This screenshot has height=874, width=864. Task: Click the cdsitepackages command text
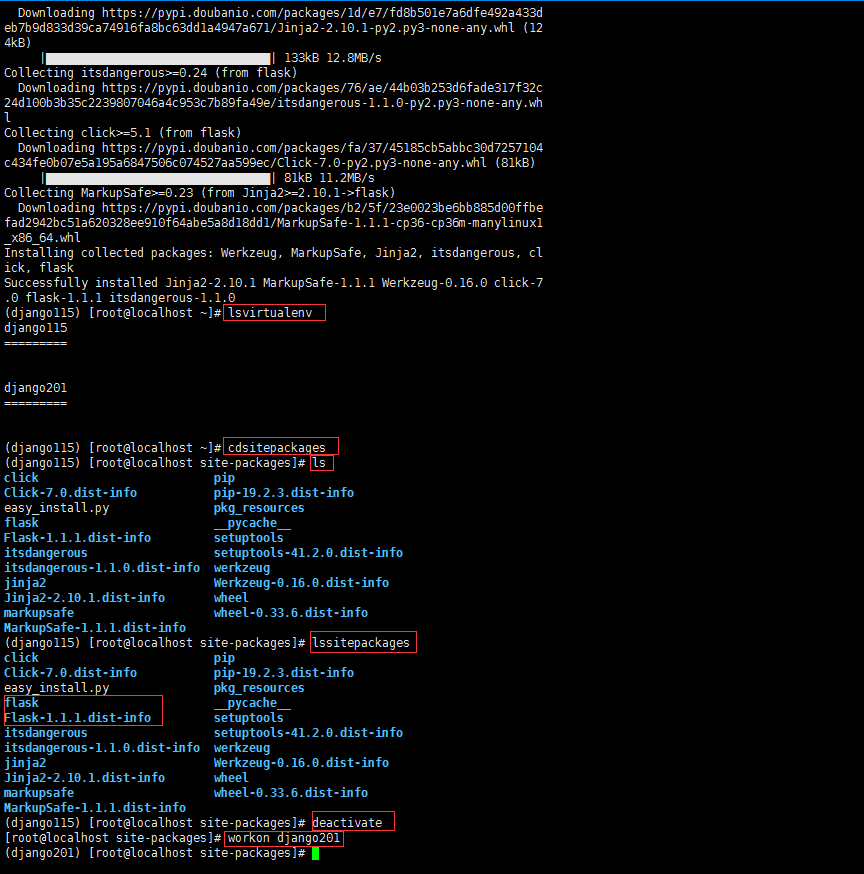pyautogui.click(x=276, y=448)
